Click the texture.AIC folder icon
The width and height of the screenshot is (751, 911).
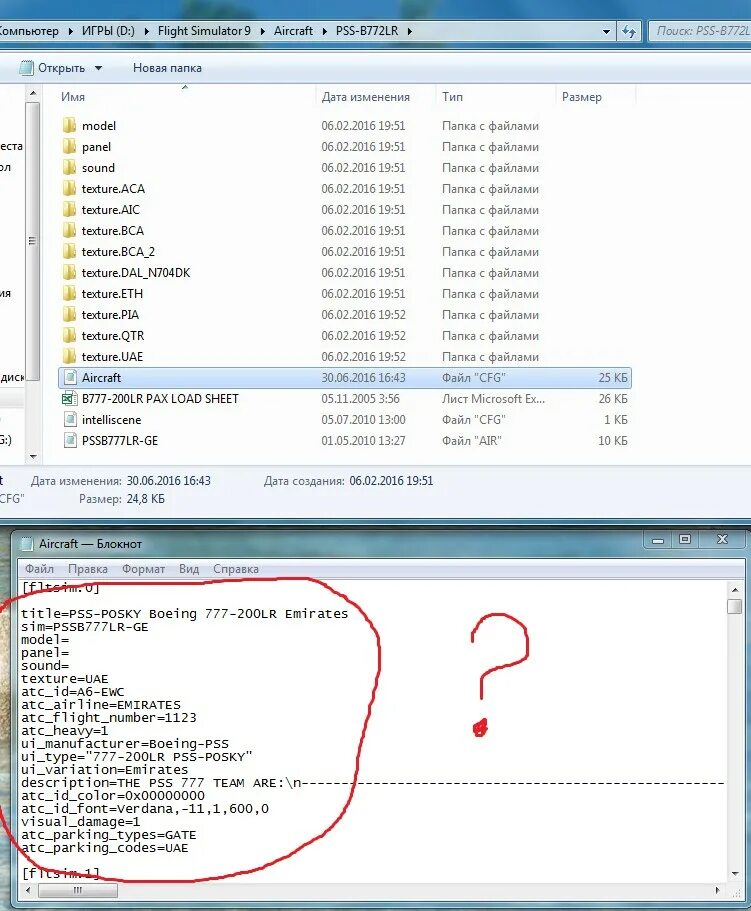pyautogui.click(x=69, y=209)
